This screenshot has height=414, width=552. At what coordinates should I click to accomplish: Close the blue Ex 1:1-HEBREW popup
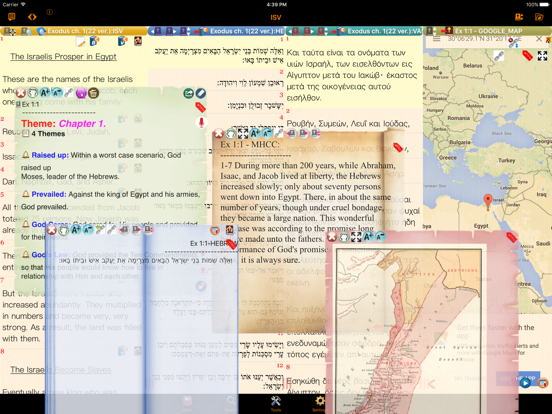pyautogui.click(x=52, y=230)
